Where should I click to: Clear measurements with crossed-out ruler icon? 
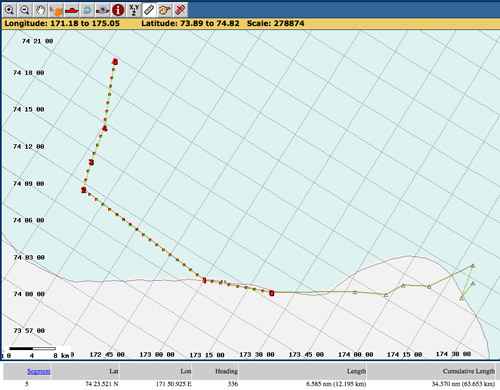(x=180, y=10)
